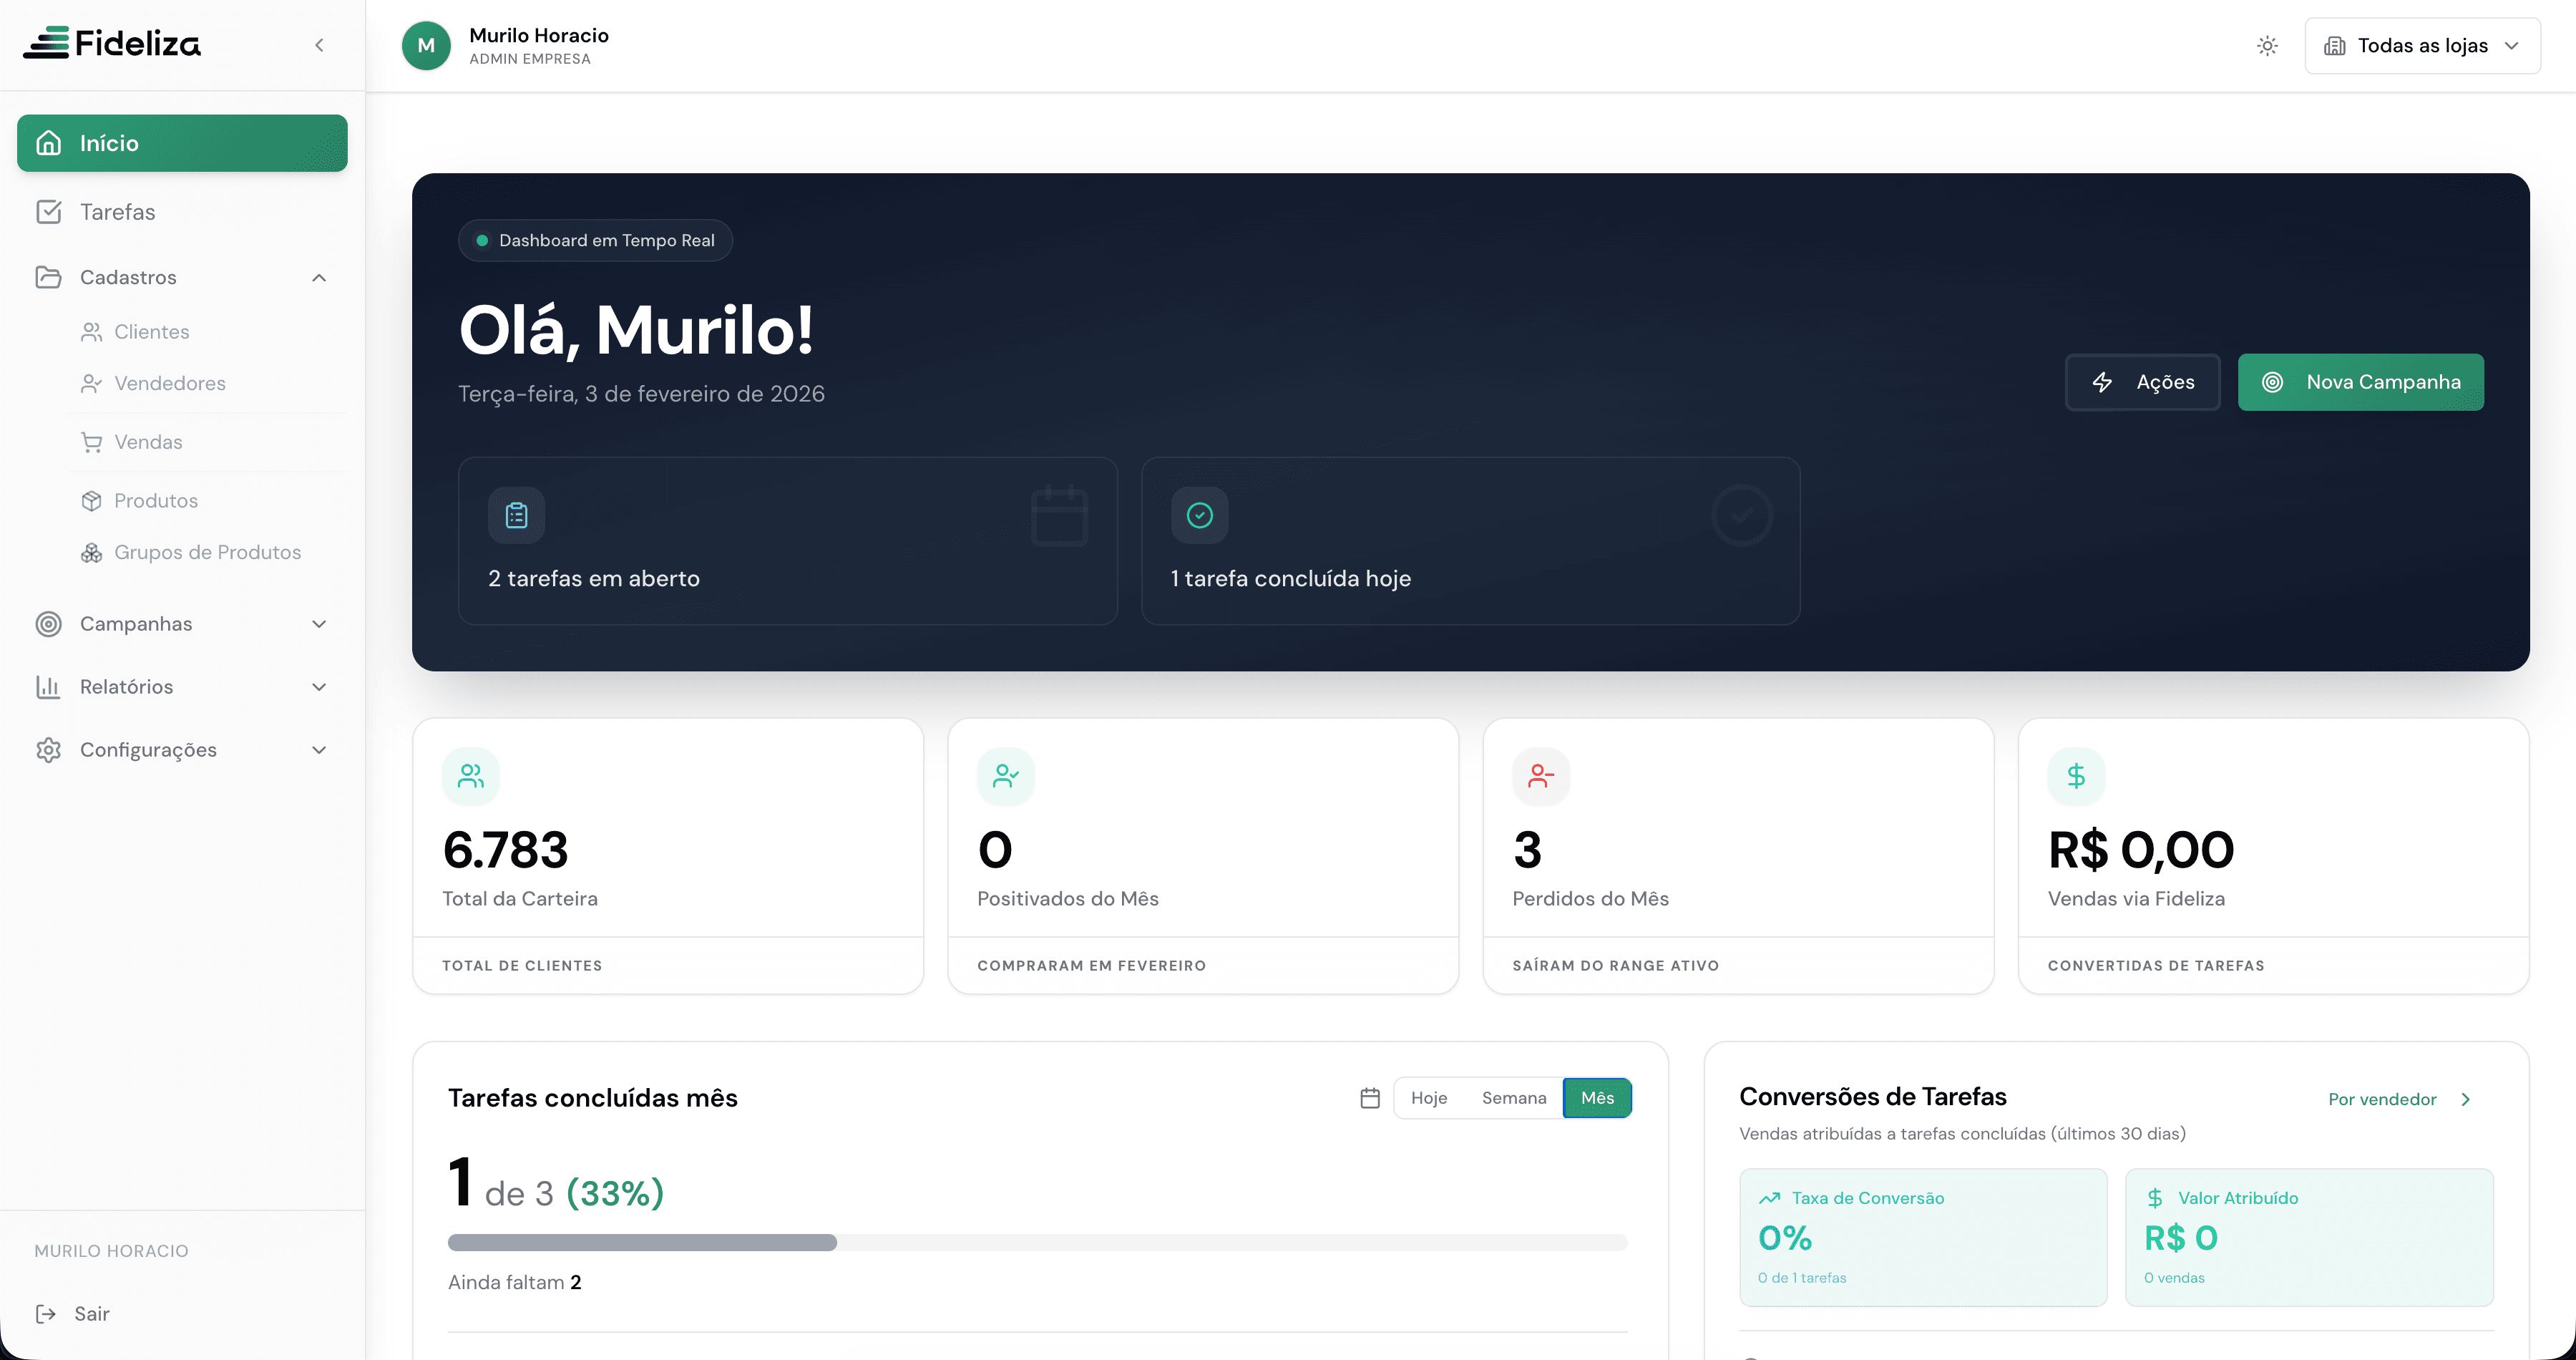Click the Fideliza logo
This screenshot has width=2576, height=1360.
111,43
